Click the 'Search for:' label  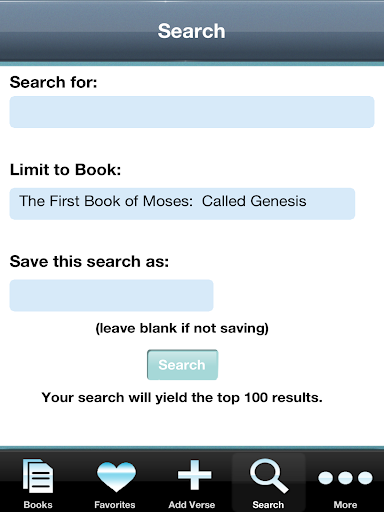pyautogui.click(x=53, y=82)
